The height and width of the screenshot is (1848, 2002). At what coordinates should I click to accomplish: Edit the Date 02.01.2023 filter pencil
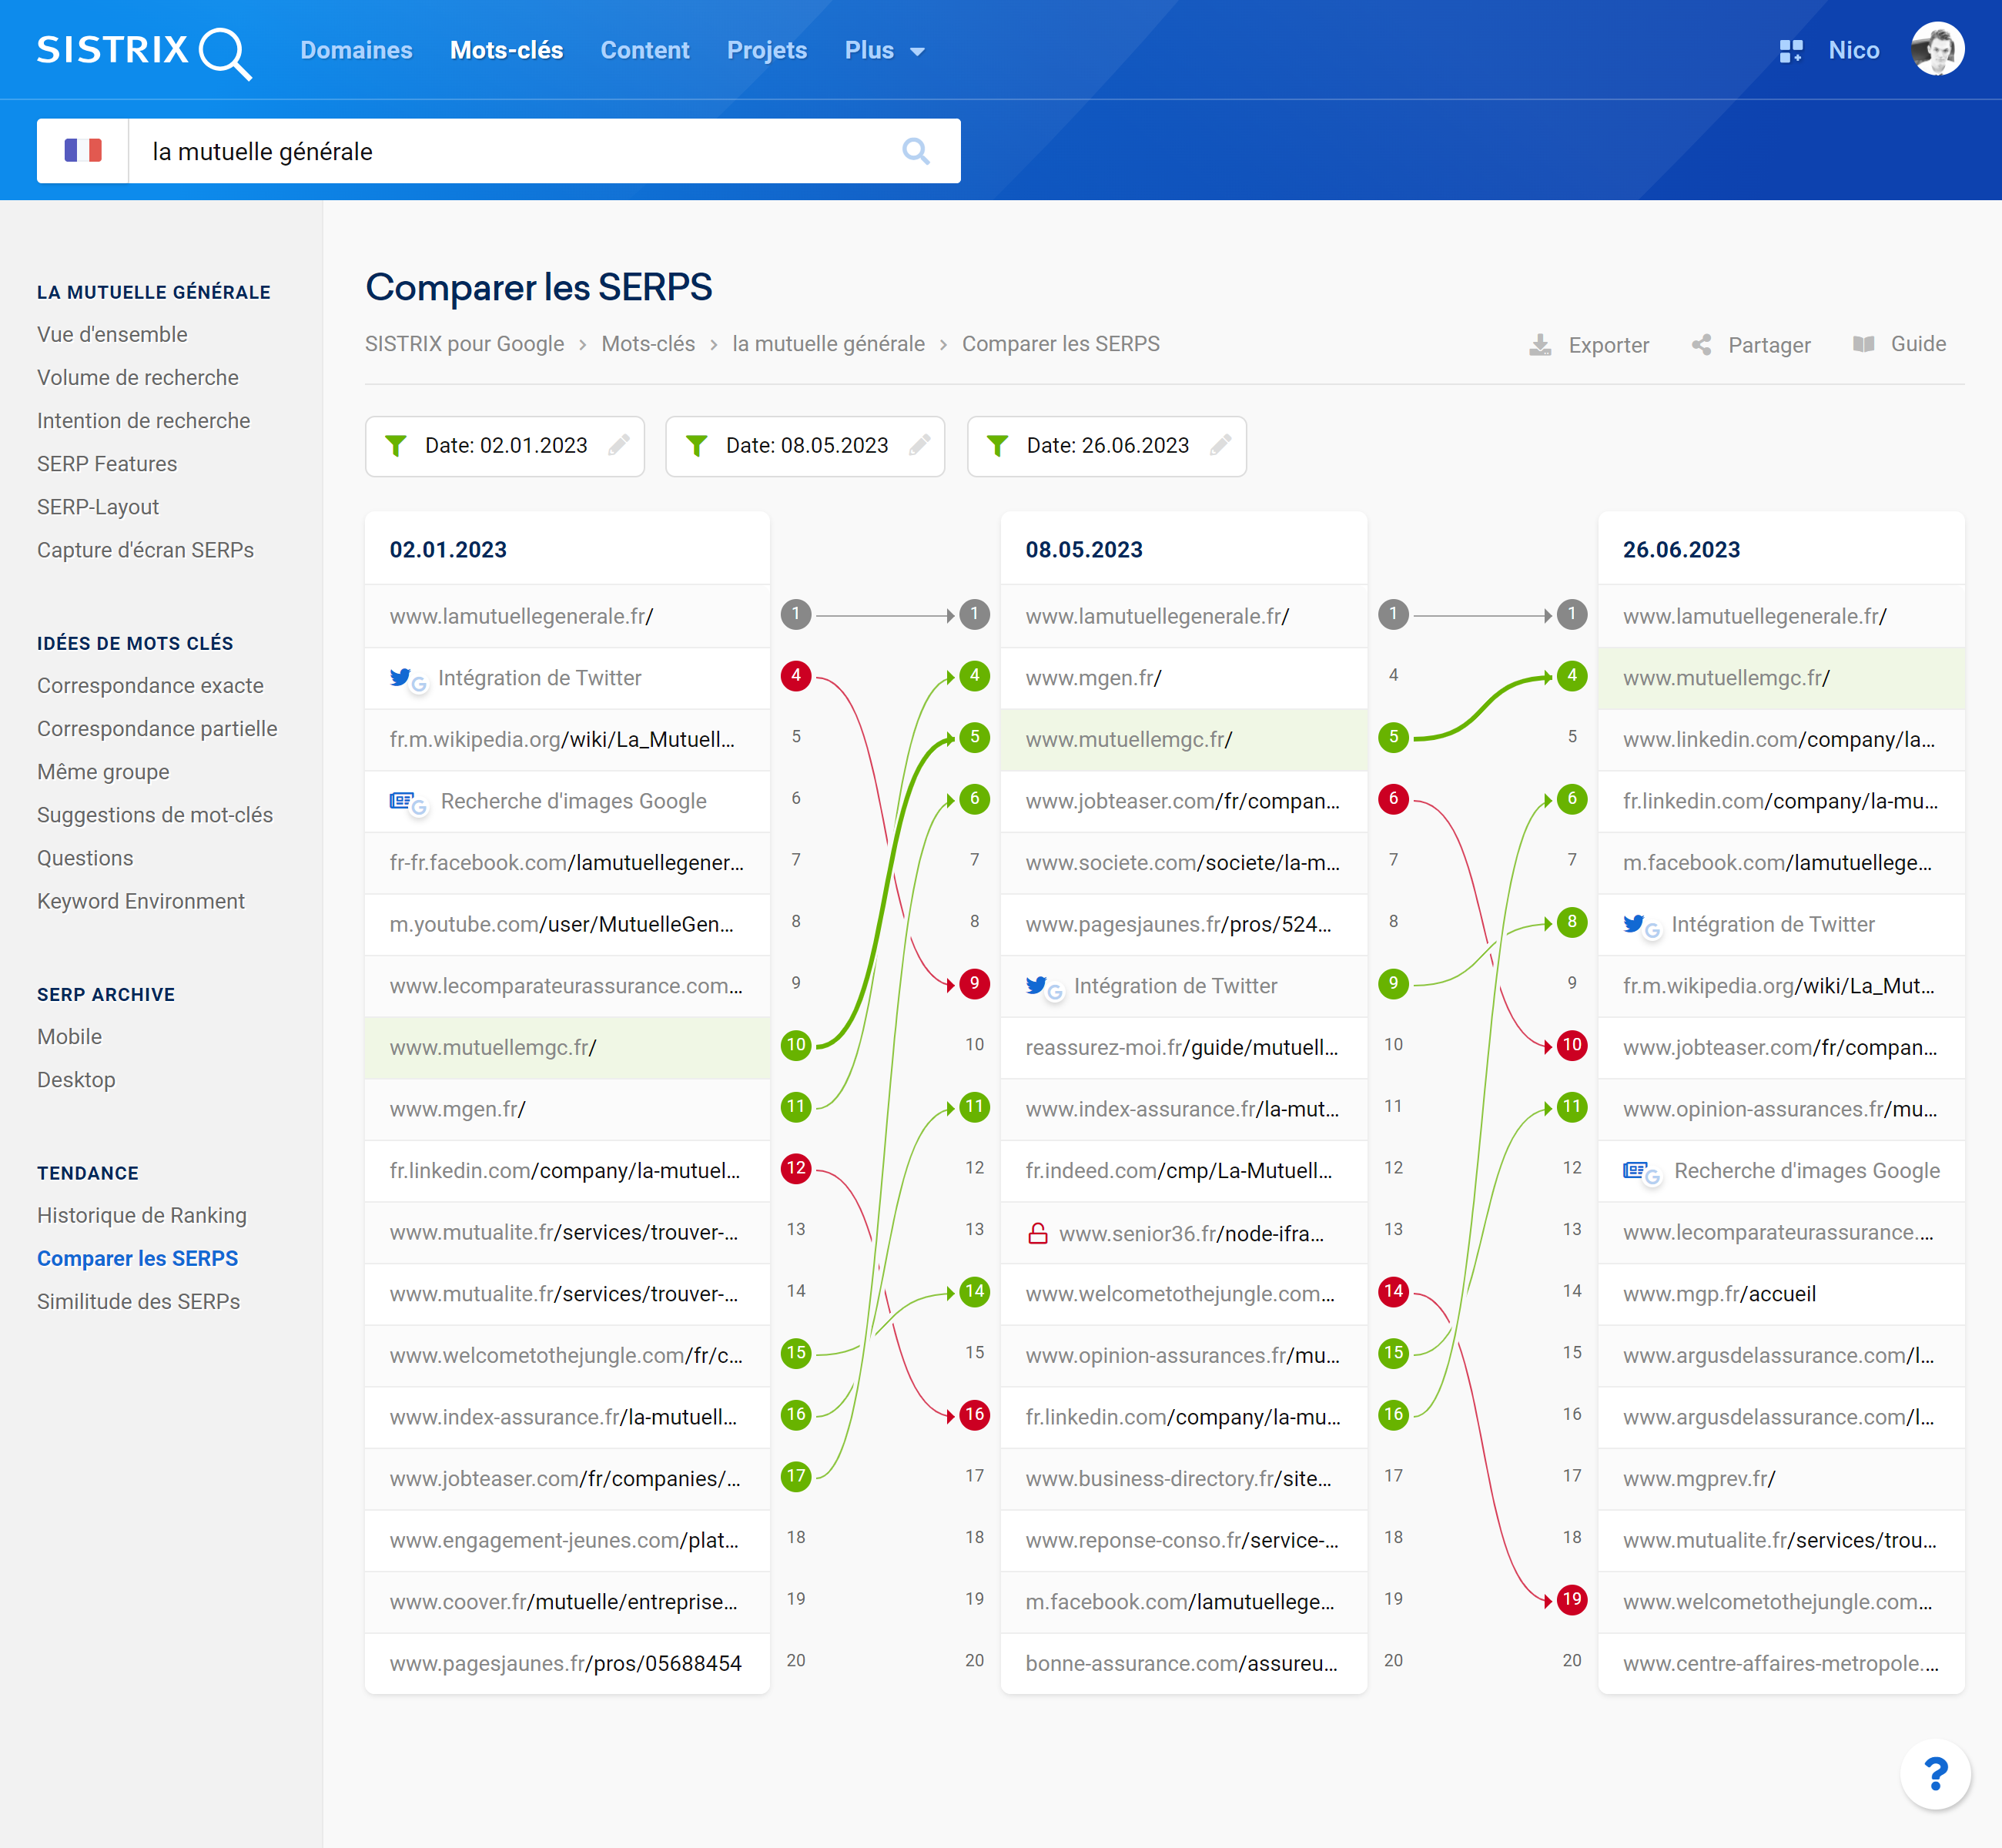[x=619, y=445]
